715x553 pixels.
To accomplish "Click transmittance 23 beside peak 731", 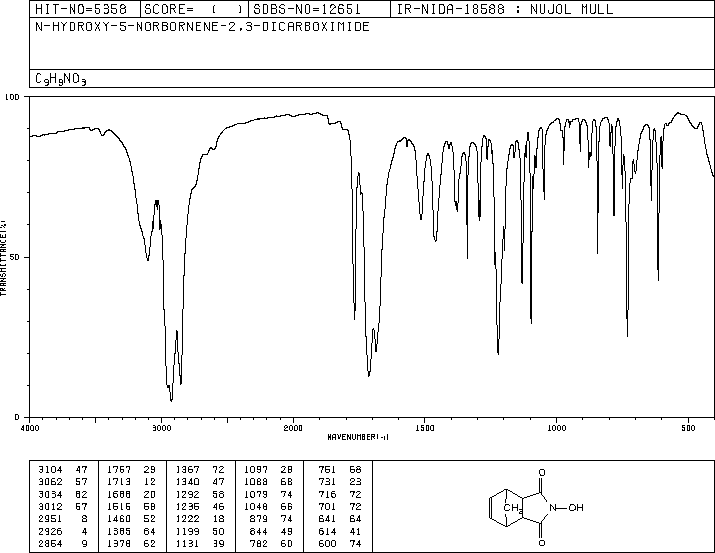I will (355, 482).
